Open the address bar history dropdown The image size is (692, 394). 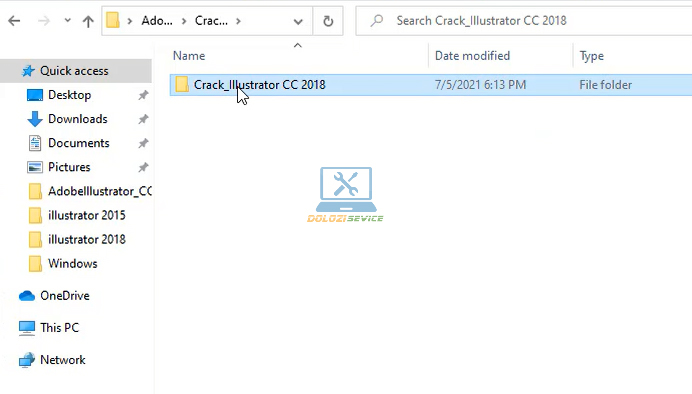(298, 21)
